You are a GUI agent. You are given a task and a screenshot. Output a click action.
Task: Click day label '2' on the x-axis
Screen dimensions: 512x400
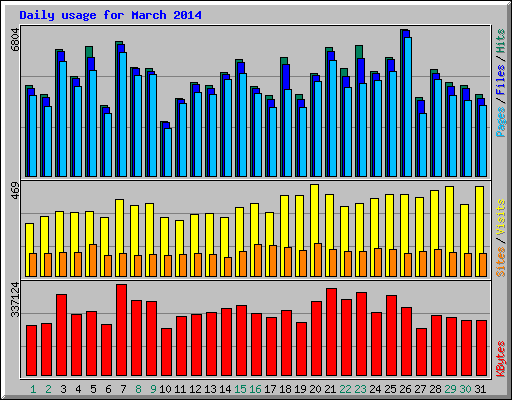(48, 389)
